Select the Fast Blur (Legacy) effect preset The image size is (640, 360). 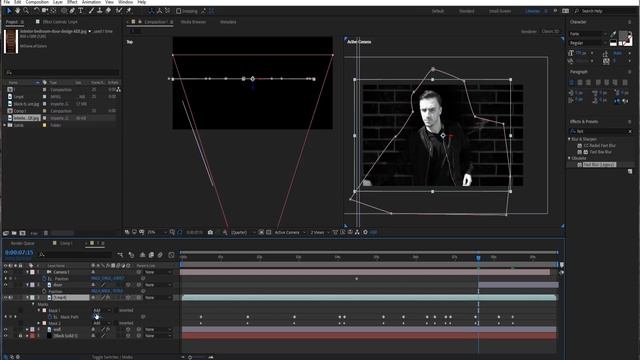click(599, 164)
